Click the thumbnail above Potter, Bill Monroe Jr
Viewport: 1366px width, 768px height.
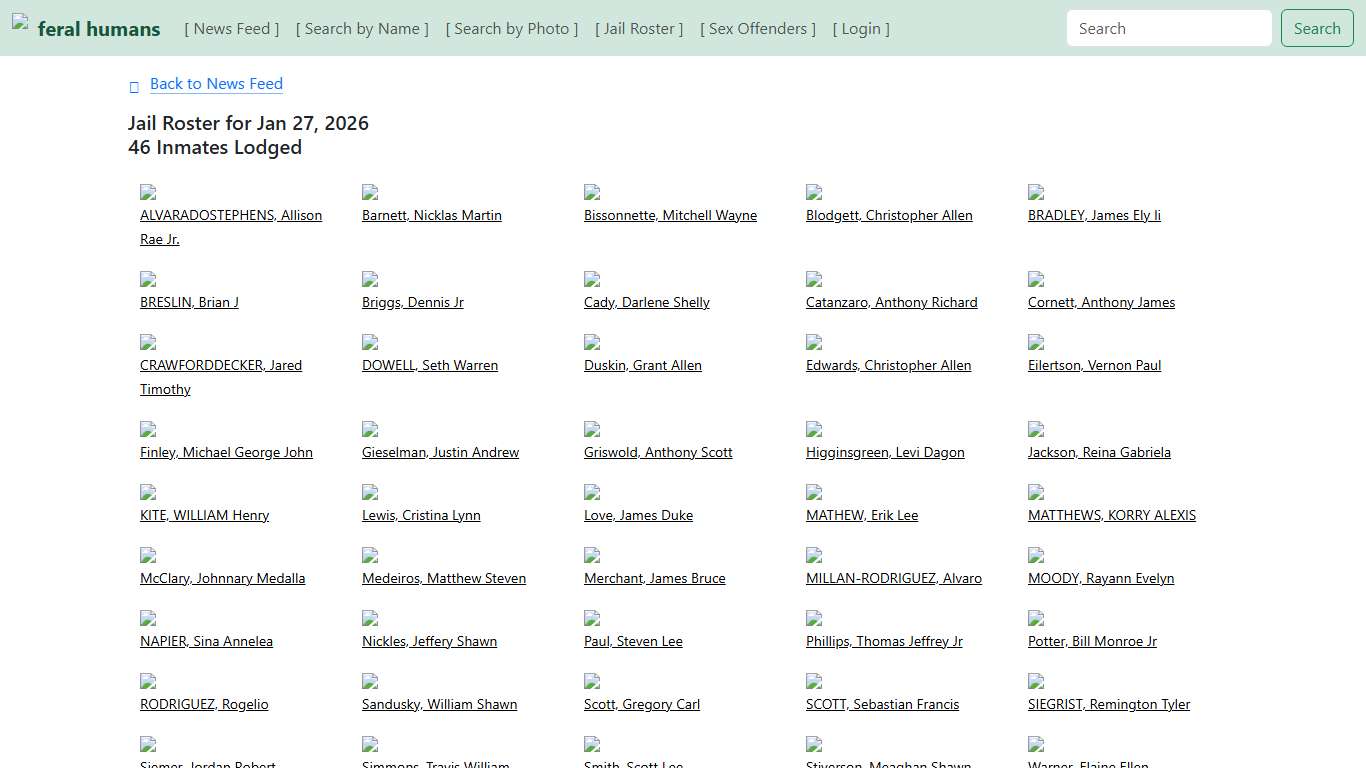[x=1036, y=618]
